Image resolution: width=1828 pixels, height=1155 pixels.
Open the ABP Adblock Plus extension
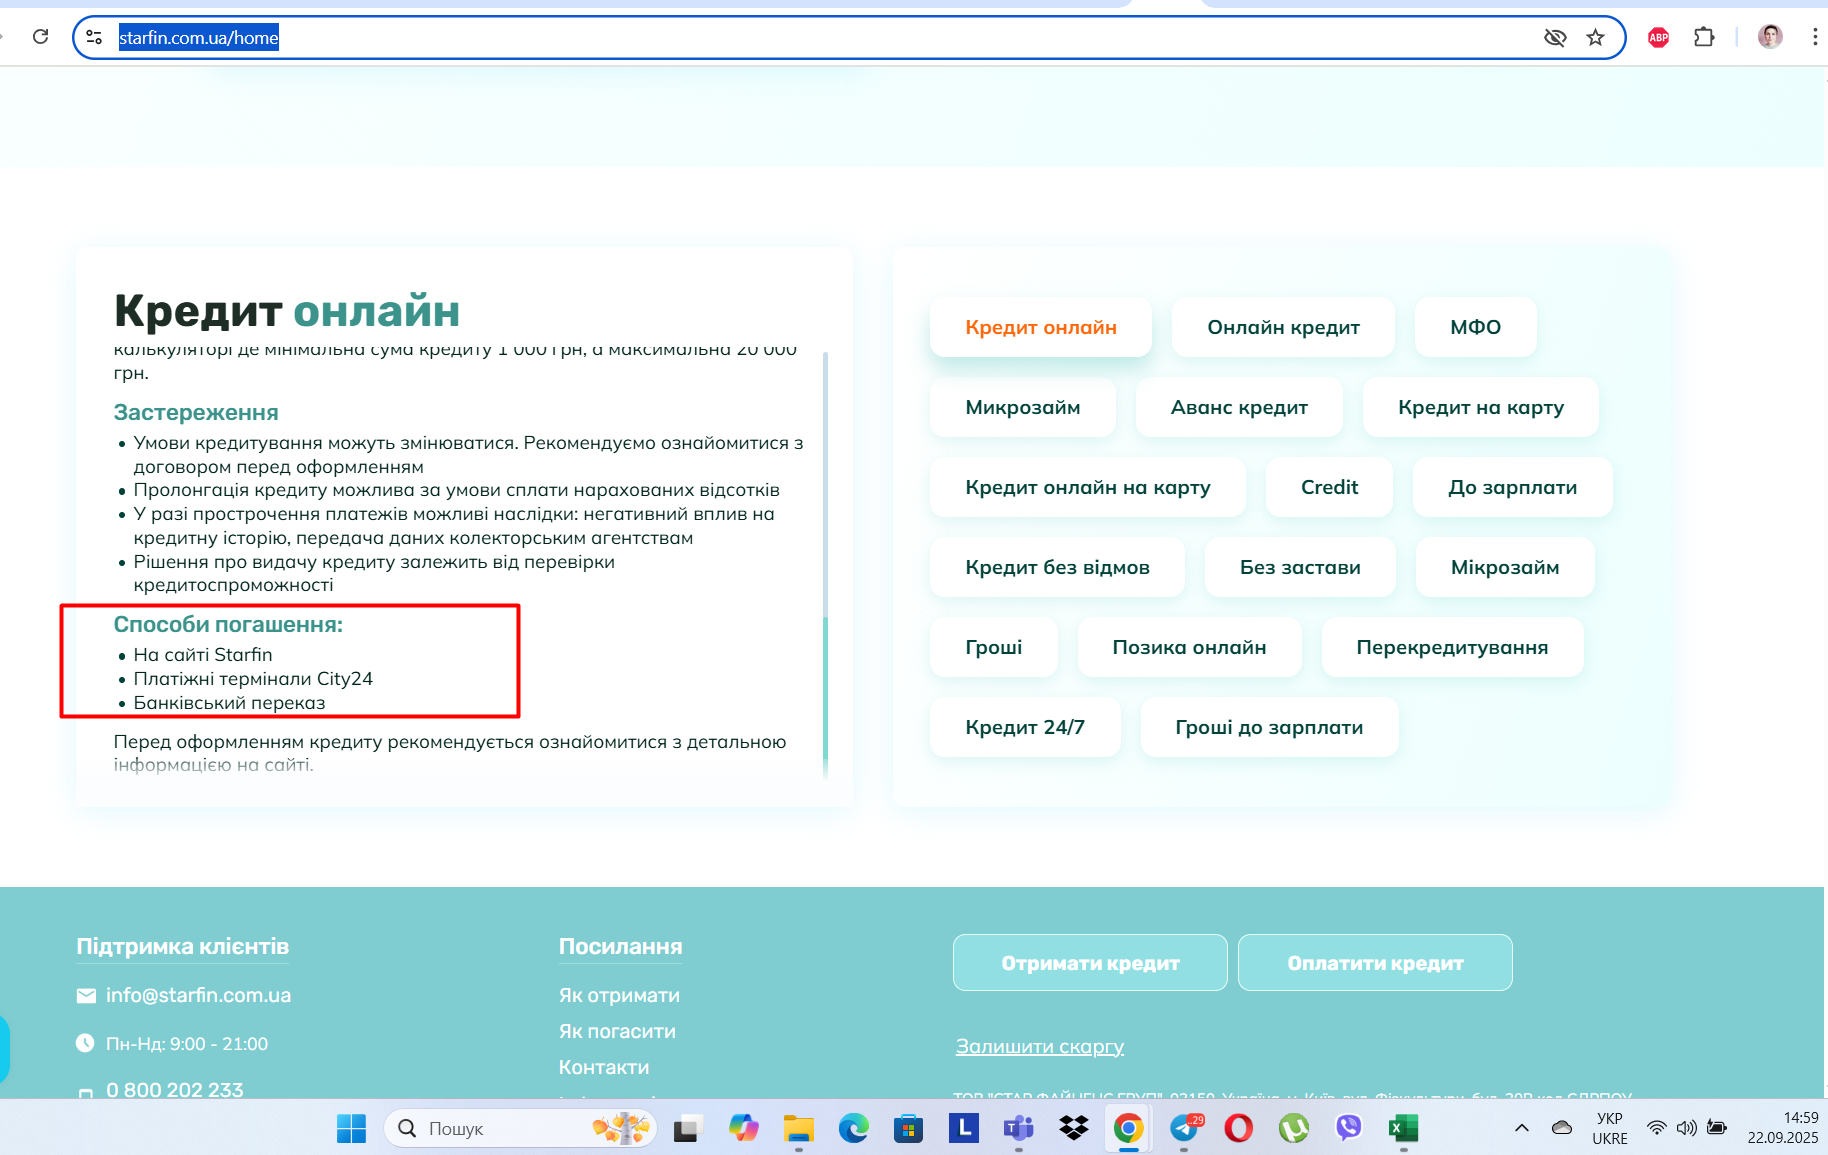point(1658,37)
